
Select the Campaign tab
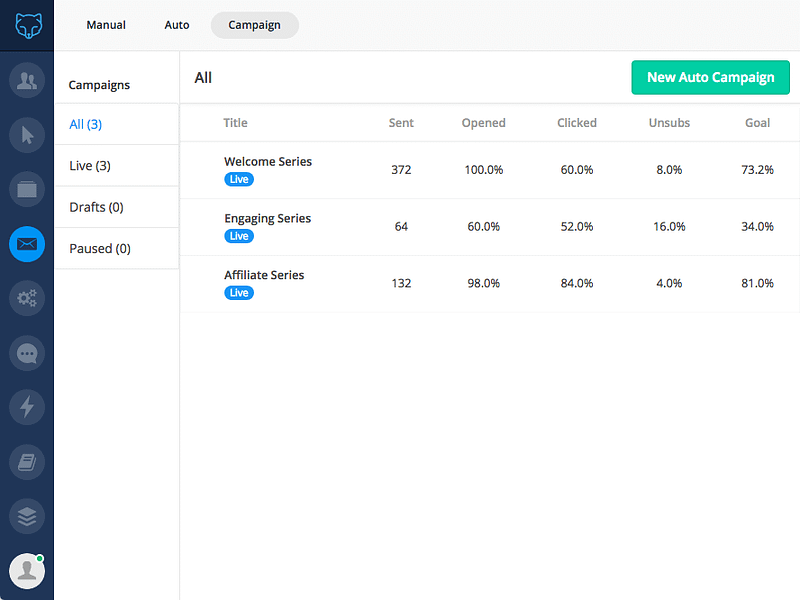pyautogui.click(x=255, y=25)
